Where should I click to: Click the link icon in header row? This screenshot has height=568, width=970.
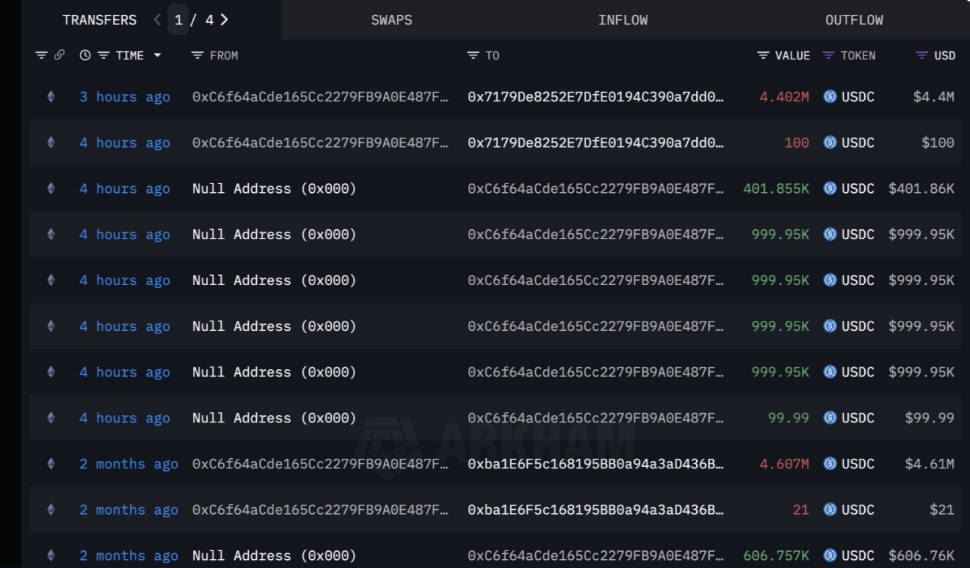pyautogui.click(x=59, y=56)
